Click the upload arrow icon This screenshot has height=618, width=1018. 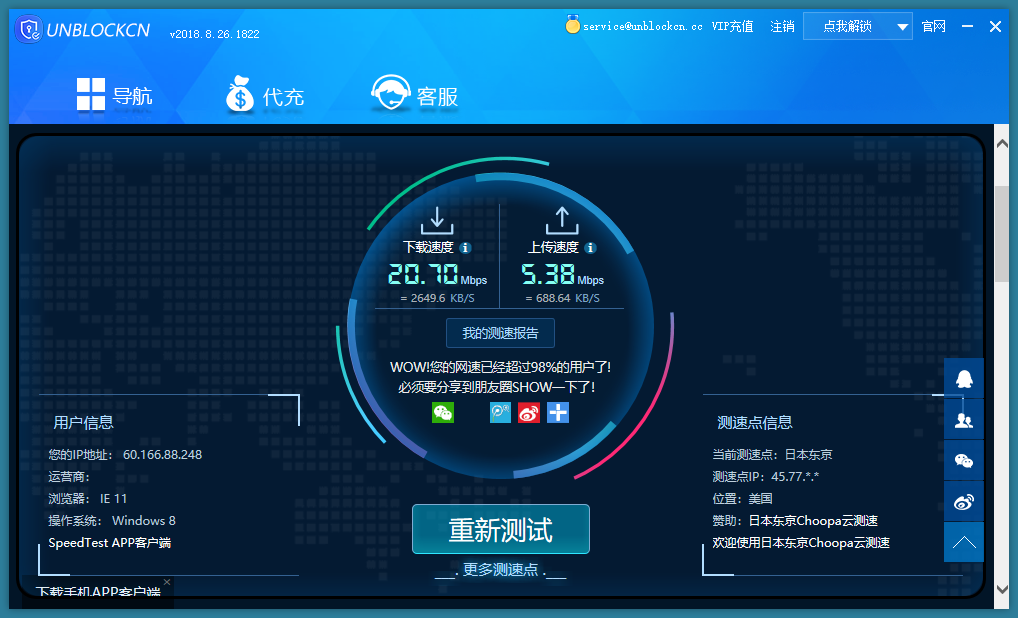pyautogui.click(x=562, y=221)
